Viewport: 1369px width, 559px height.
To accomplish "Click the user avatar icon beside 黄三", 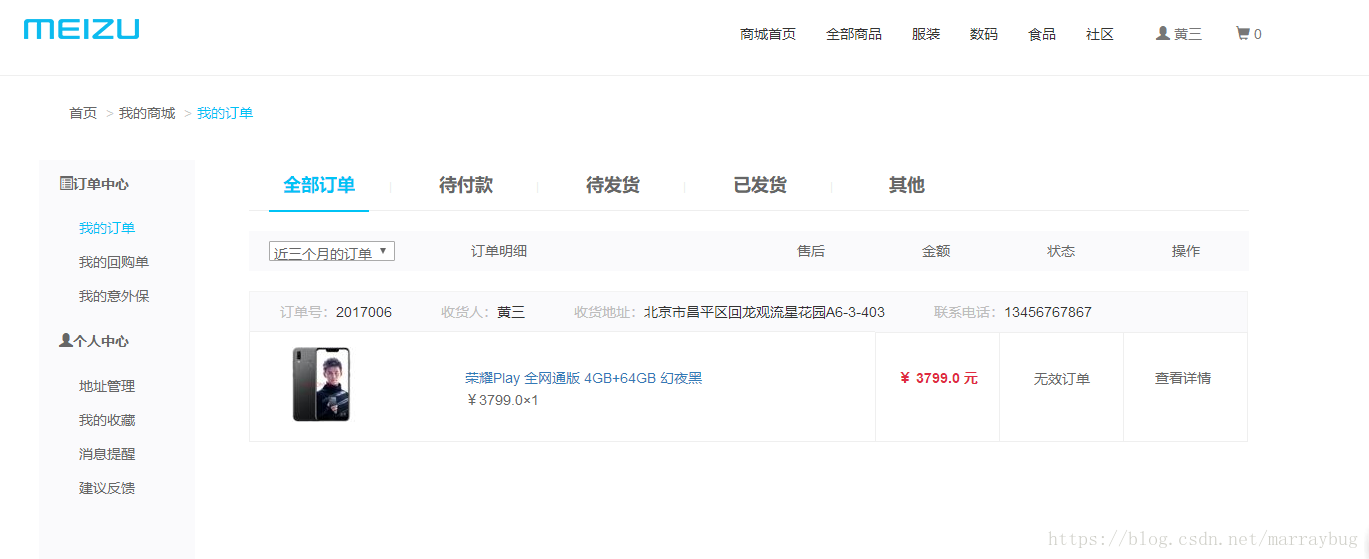I will pyautogui.click(x=1162, y=33).
